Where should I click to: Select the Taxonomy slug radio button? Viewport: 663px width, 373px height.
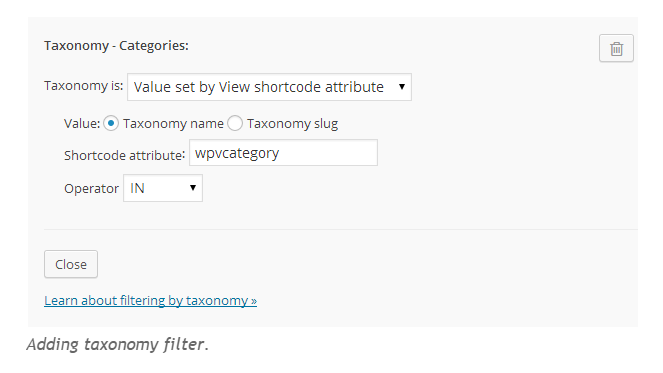(x=235, y=123)
